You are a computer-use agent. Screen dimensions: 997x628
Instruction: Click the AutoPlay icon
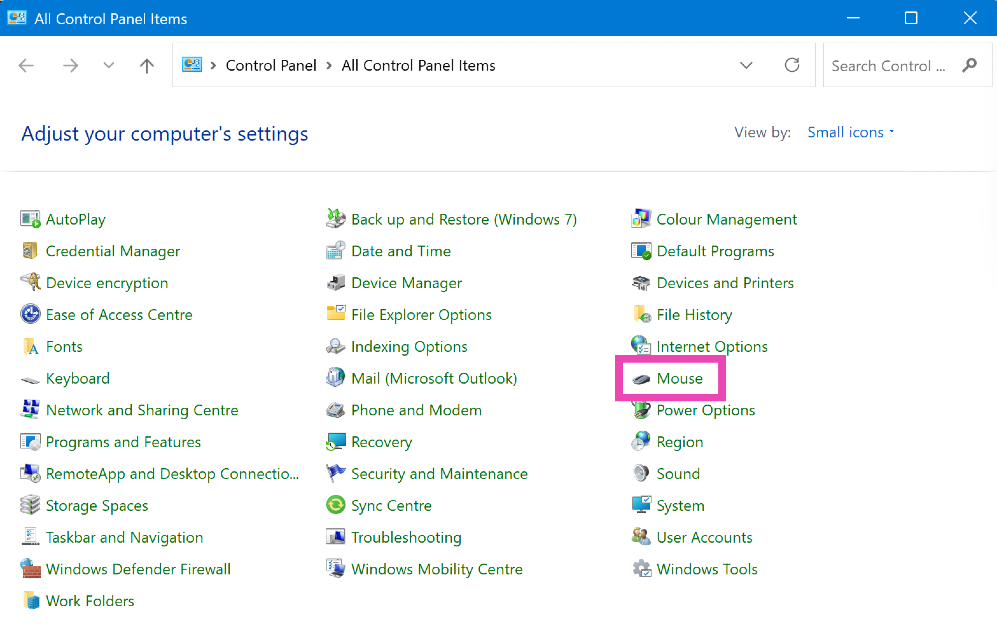click(30, 219)
